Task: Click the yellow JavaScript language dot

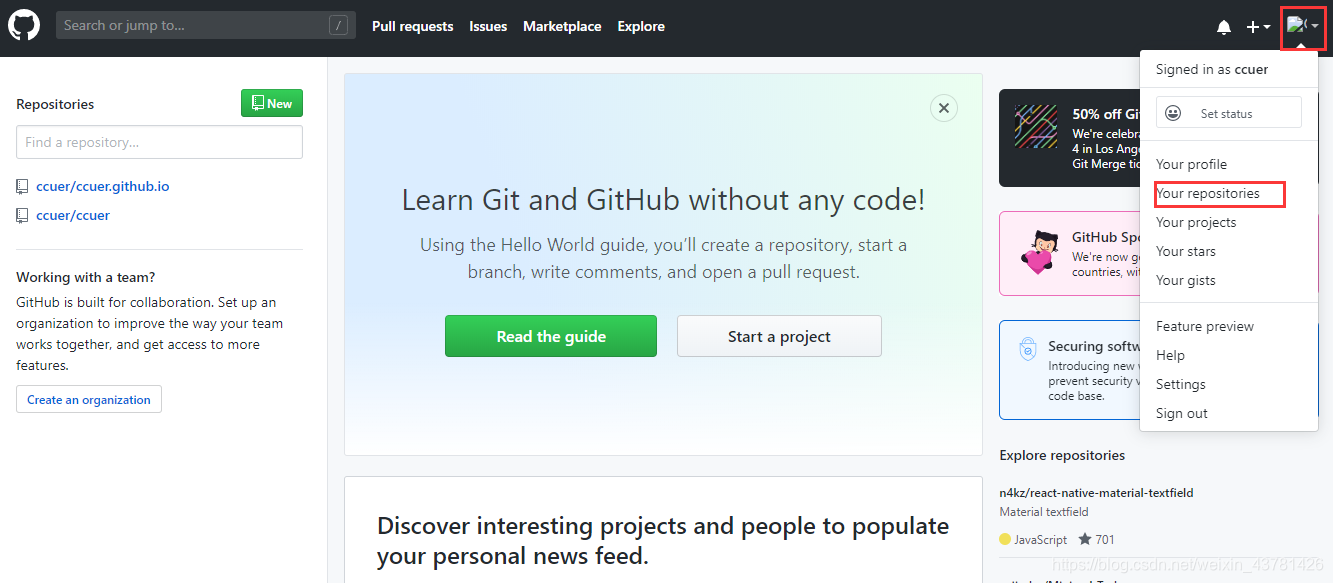Action: point(1004,539)
